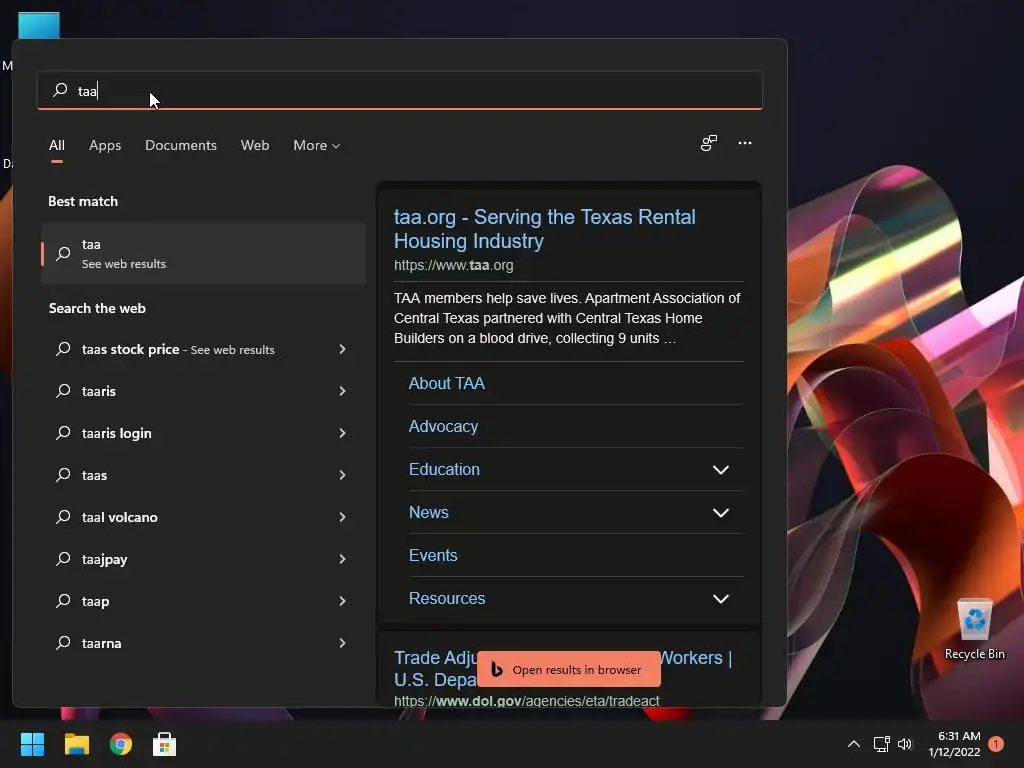Expand the News chevron

[x=720, y=513]
